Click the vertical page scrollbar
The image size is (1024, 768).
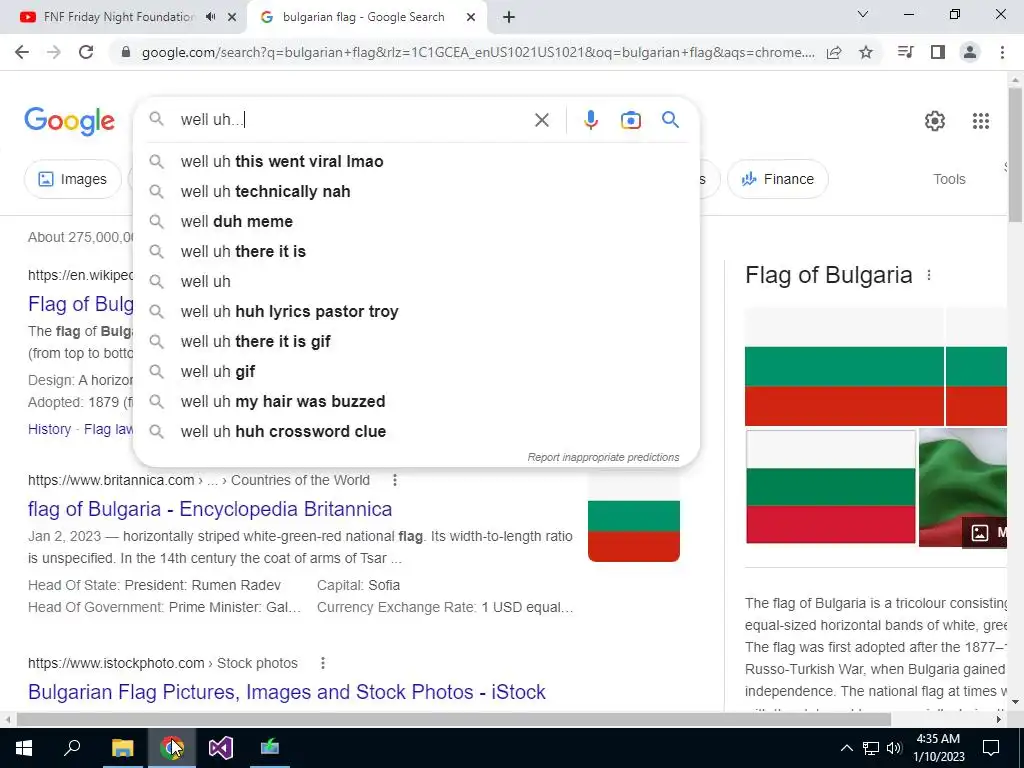(1015, 154)
